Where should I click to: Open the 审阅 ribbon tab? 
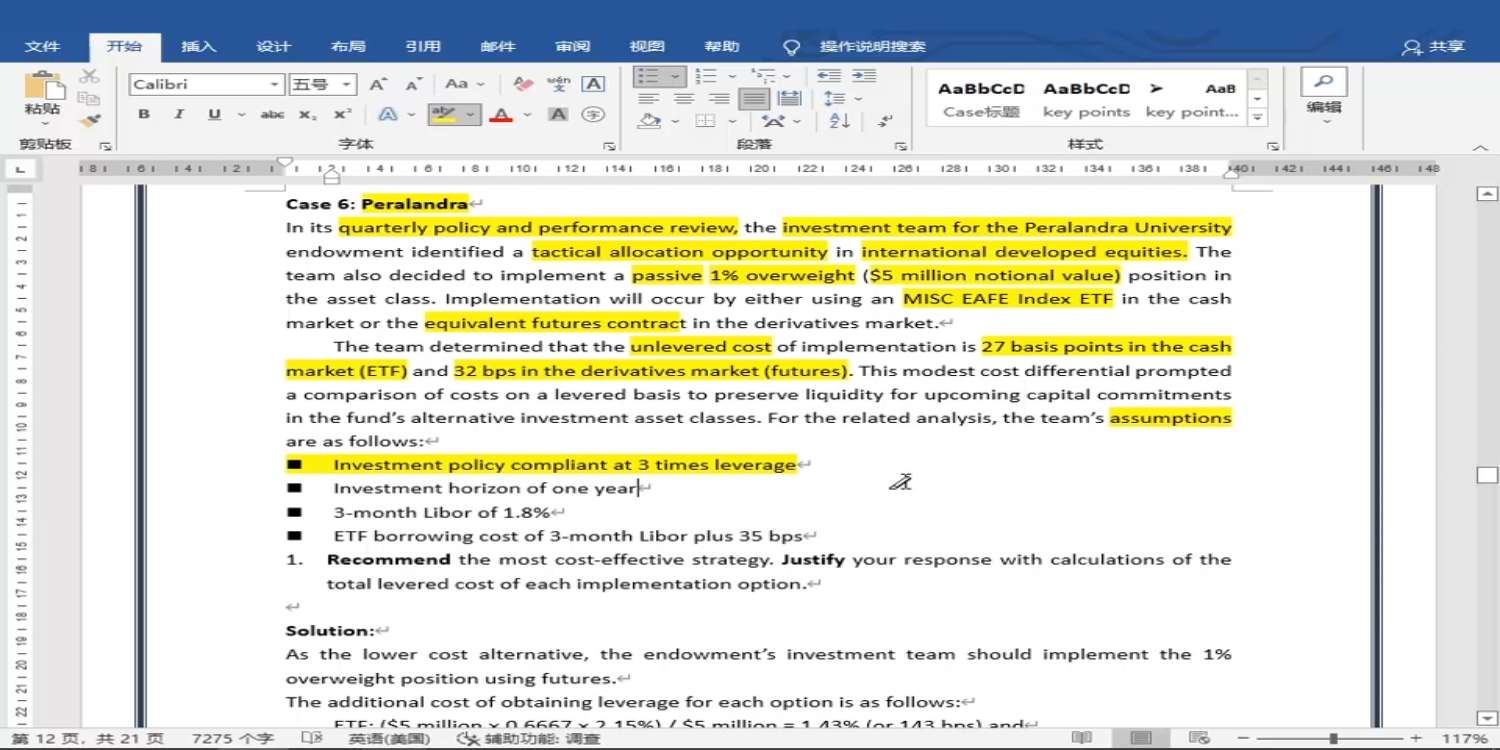[x=573, y=46]
